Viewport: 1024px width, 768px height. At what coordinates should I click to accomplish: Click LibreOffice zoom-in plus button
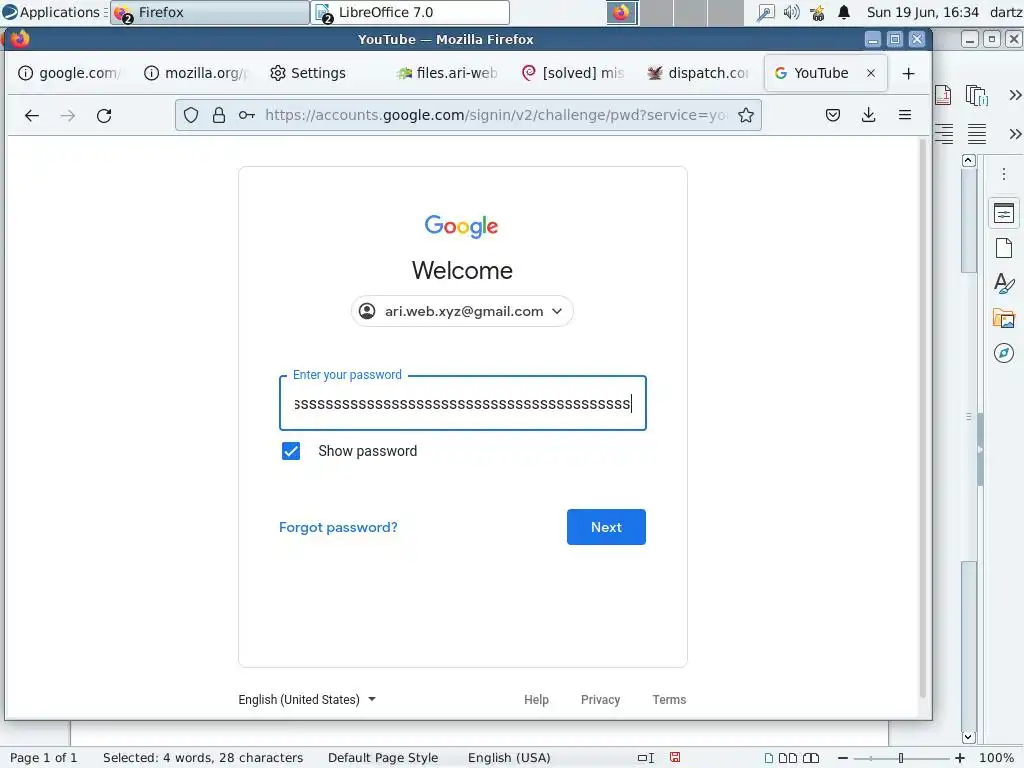point(960,758)
